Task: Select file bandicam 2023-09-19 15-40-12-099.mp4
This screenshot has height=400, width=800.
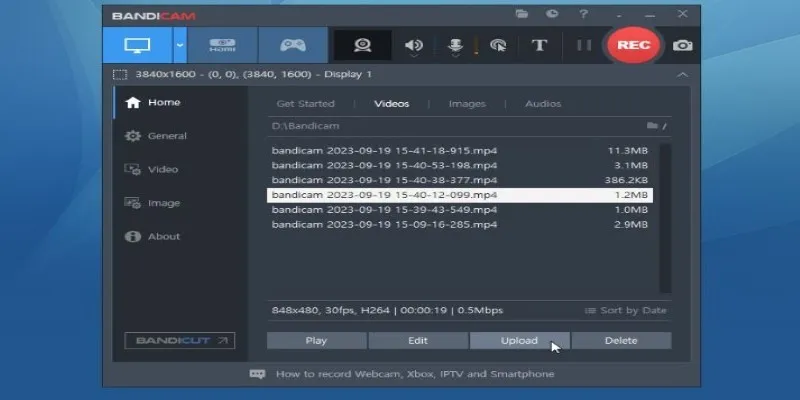Action: (460, 195)
